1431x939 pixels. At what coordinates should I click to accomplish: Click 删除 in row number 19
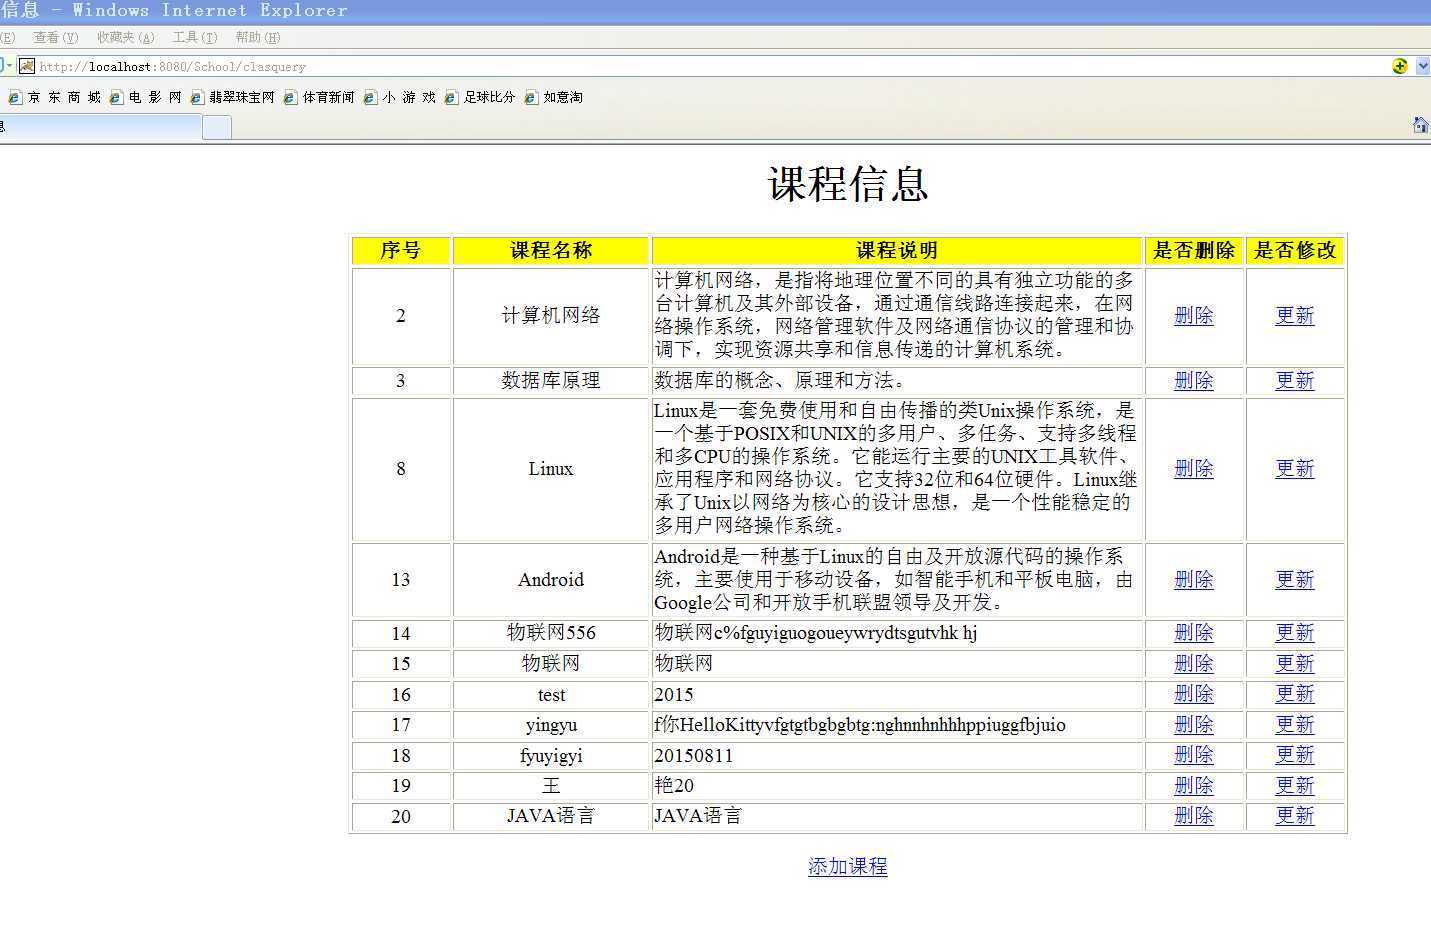coord(1194,786)
